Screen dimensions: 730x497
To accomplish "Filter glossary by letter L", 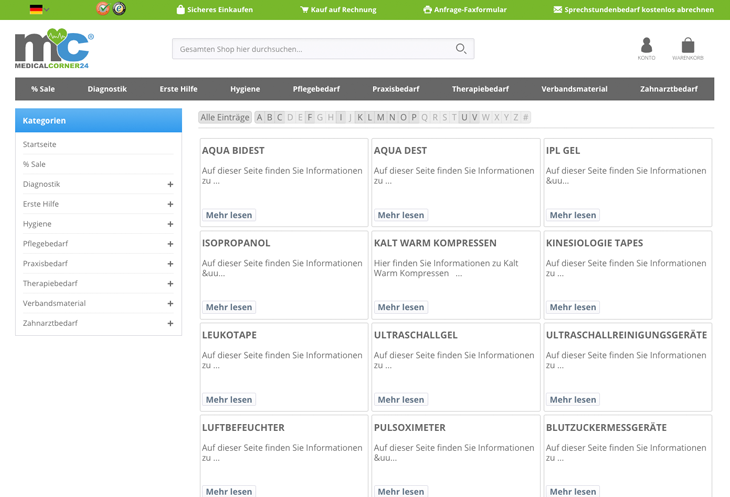I will tap(370, 117).
